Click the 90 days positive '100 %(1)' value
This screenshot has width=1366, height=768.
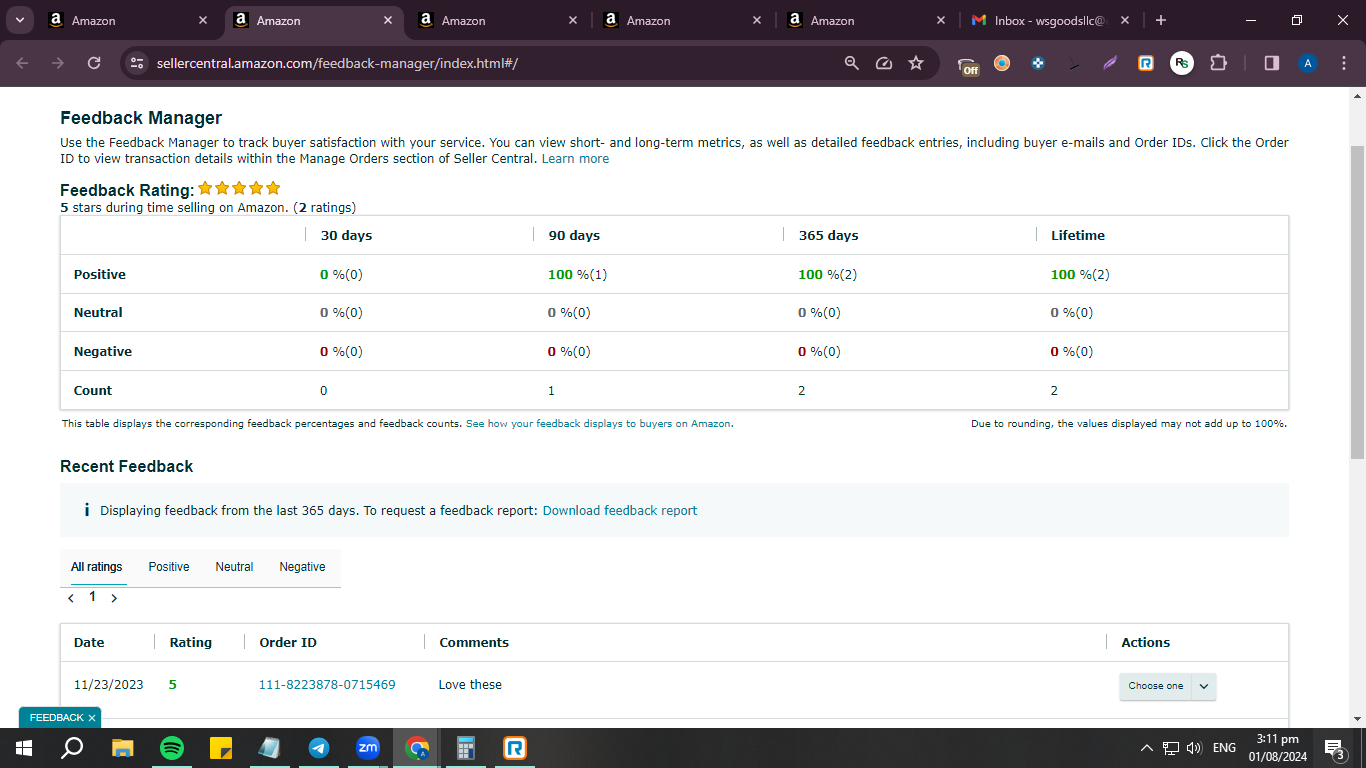(x=577, y=274)
